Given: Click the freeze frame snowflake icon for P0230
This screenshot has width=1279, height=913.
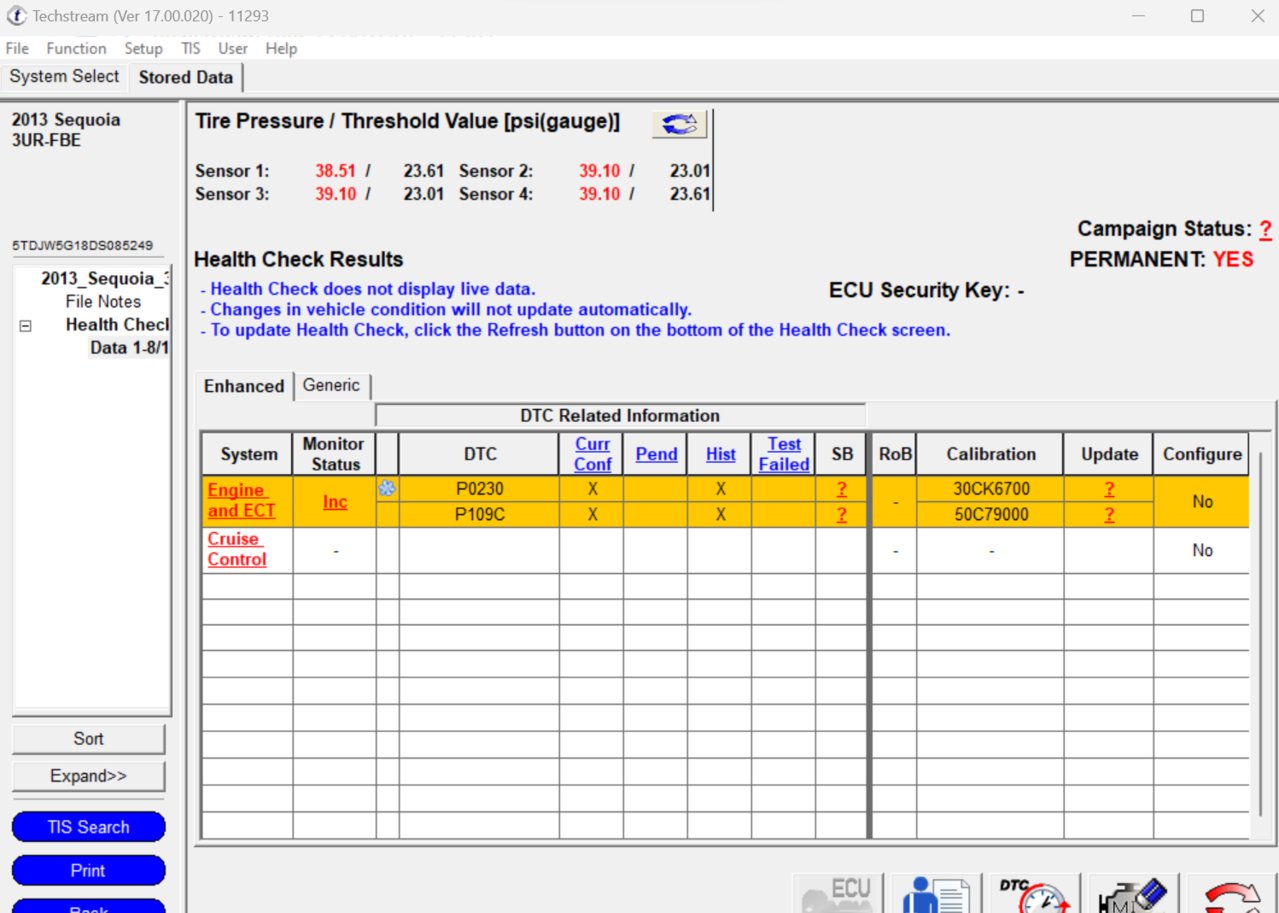Looking at the screenshot, I should point(387,489).
